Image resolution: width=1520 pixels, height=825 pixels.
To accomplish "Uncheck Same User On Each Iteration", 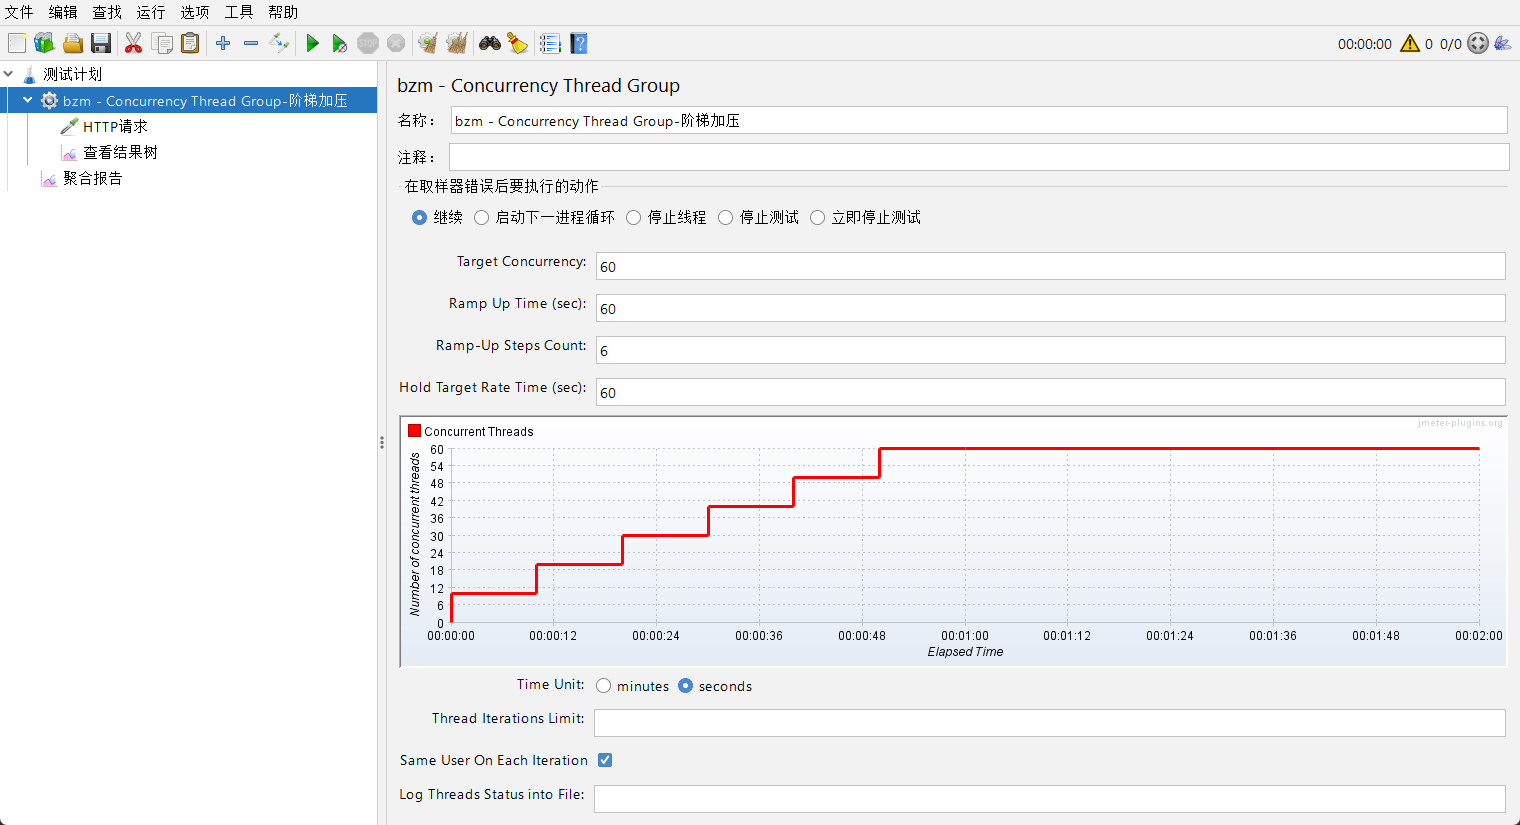I will pyautogui.click(x=605, y=760).
